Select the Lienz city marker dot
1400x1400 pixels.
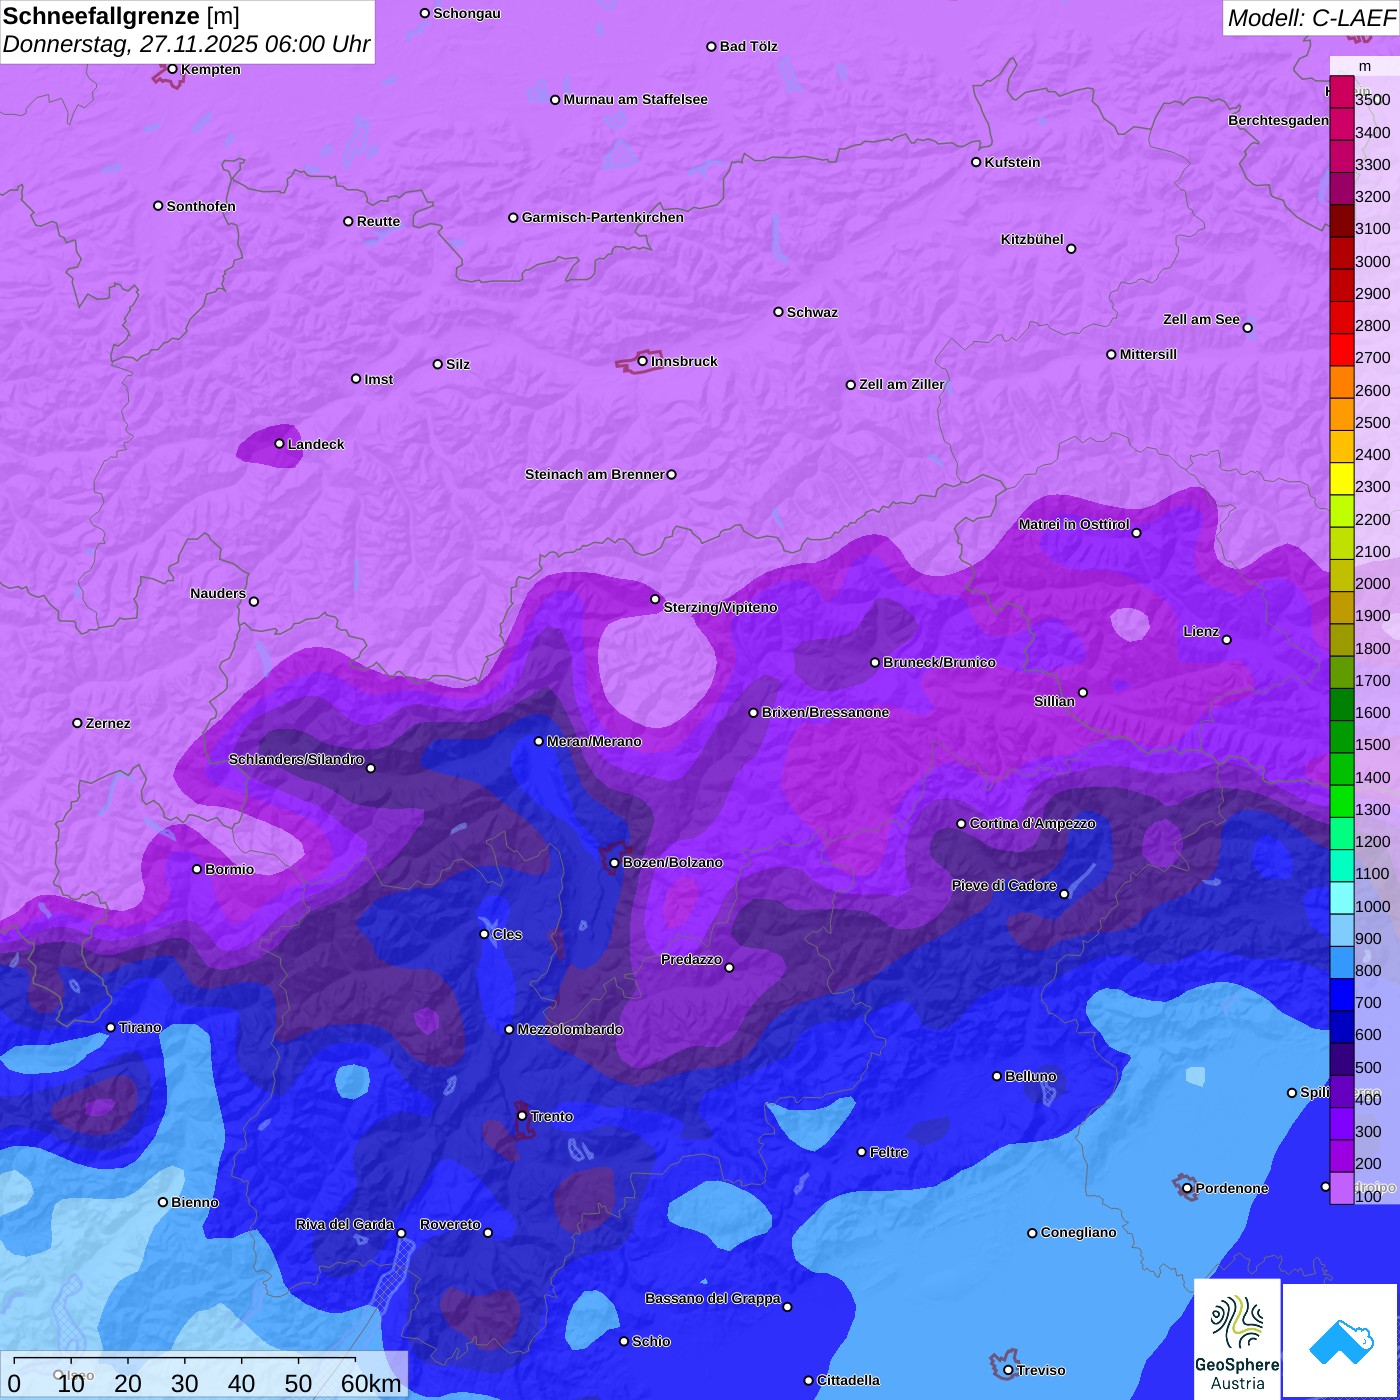[x=1227, y=640]
